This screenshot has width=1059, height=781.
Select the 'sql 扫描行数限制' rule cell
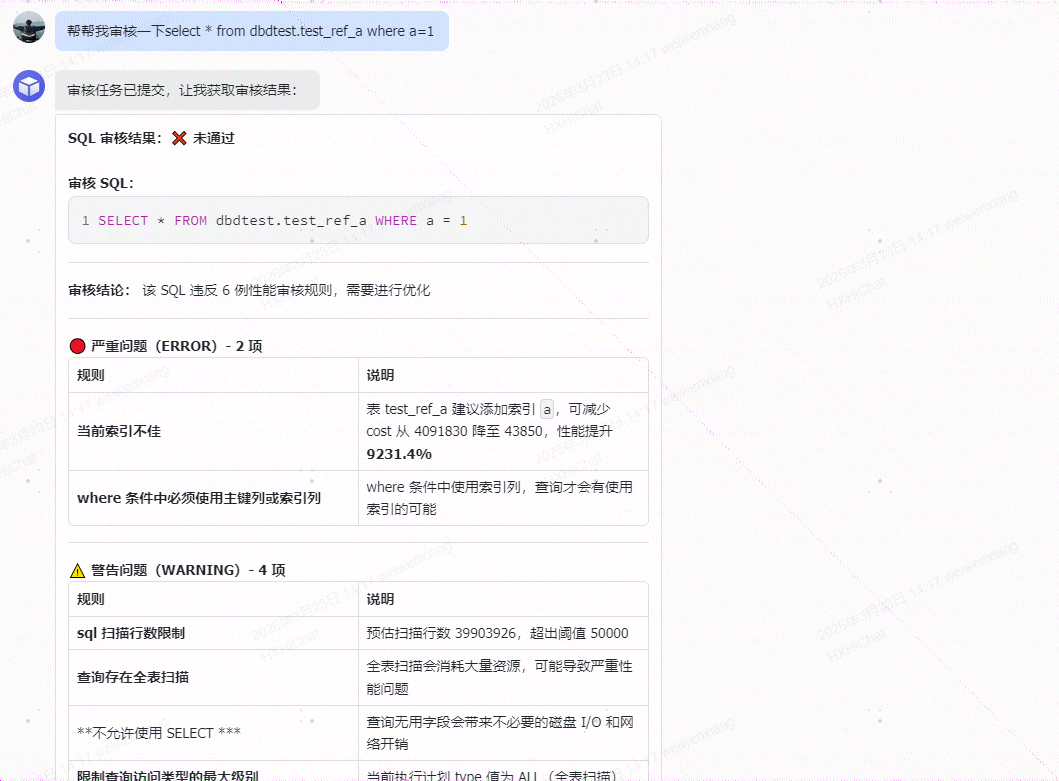[213, 633]
